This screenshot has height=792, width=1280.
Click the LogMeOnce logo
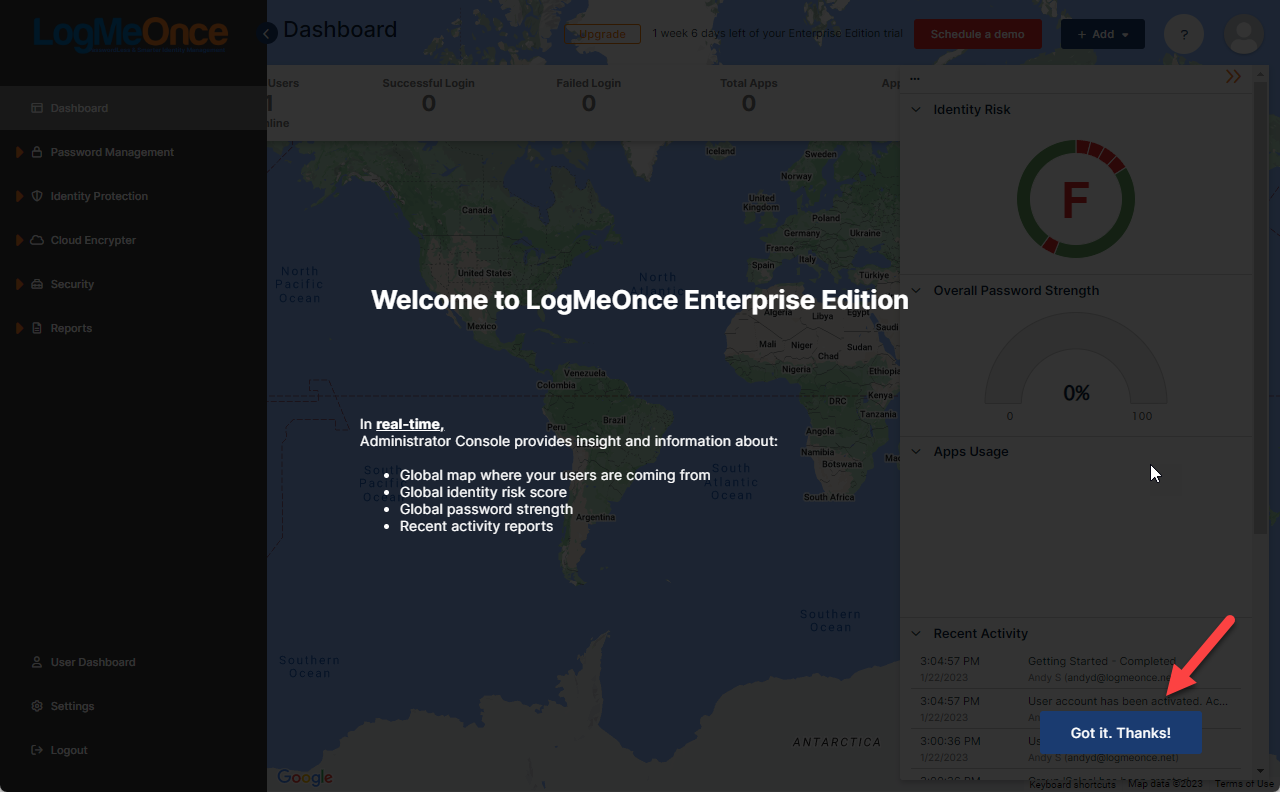tap(131, 33)
